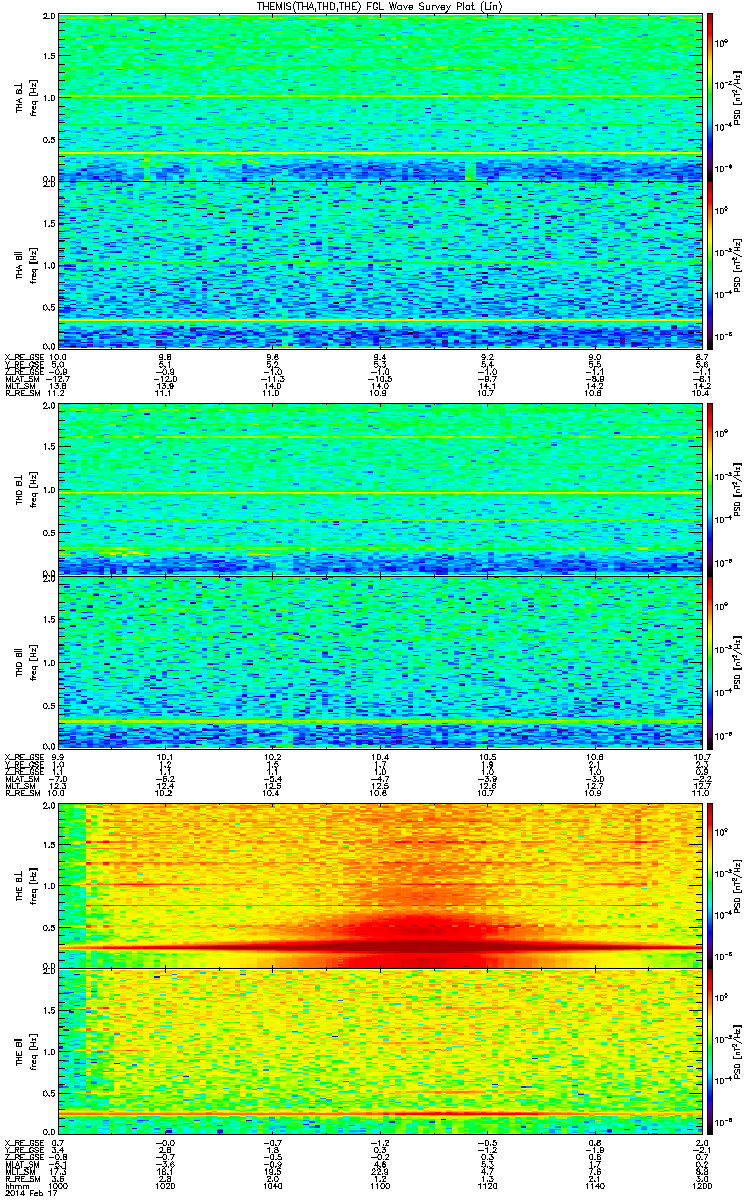This screenshot has width=750, height=1200.
Task: Select the THD B⊥ spectrogram panel
Action: coord(380,490)
